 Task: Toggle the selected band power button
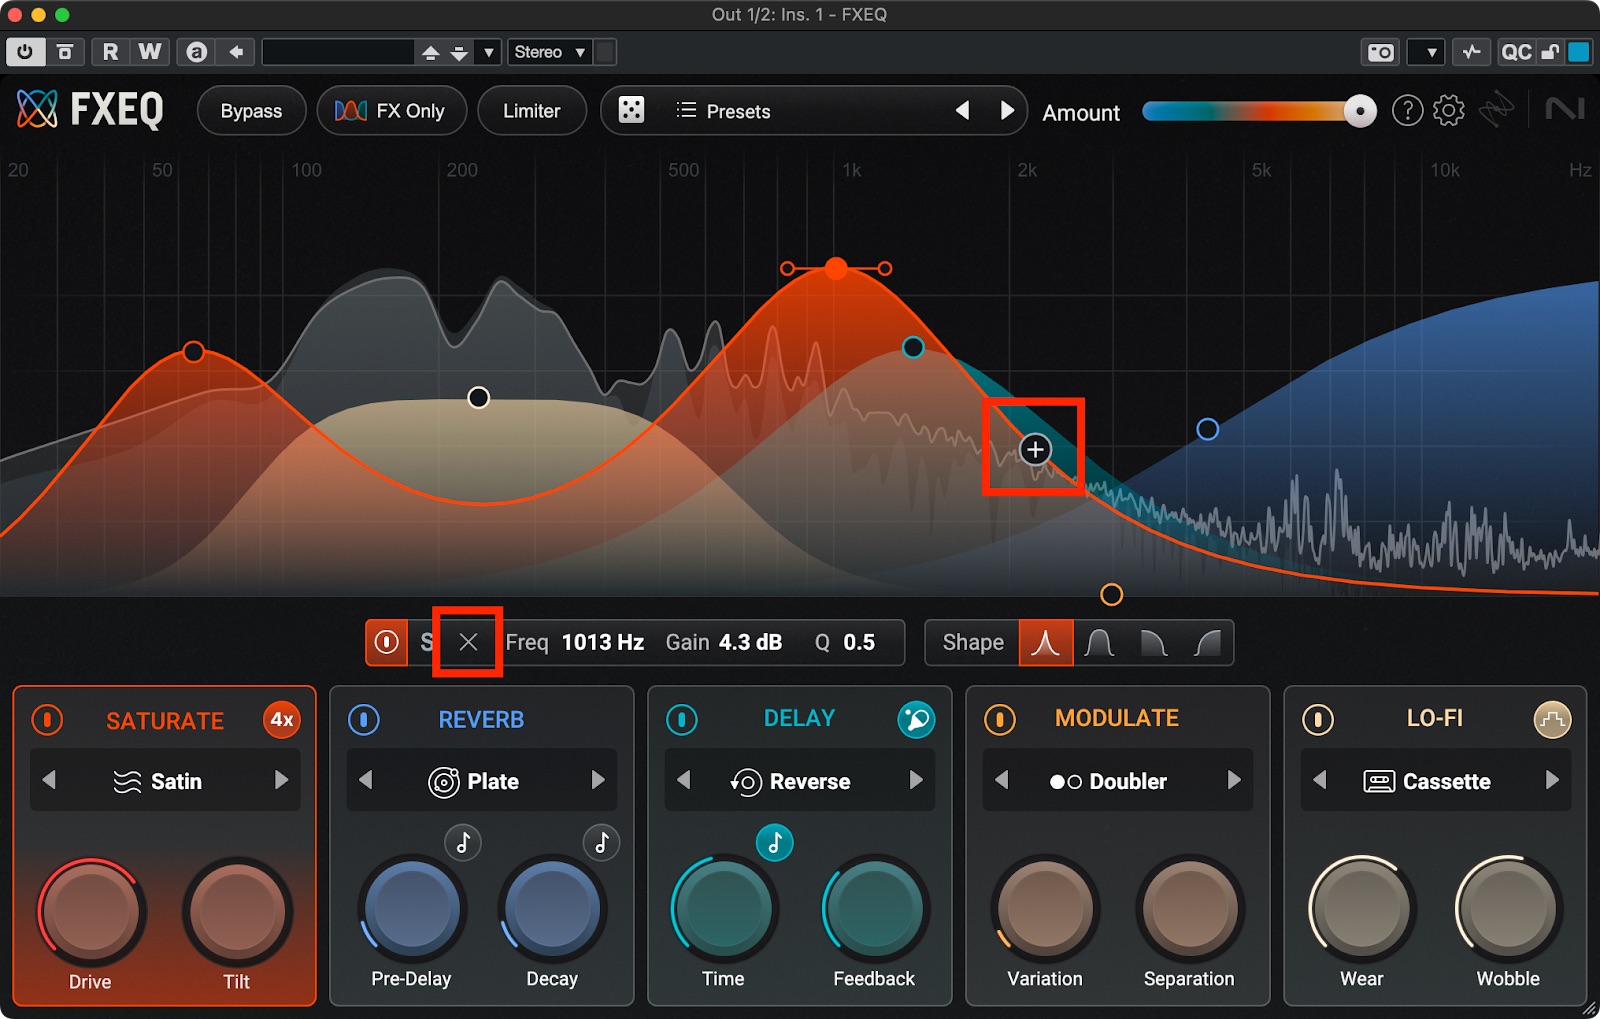(387, 642)
